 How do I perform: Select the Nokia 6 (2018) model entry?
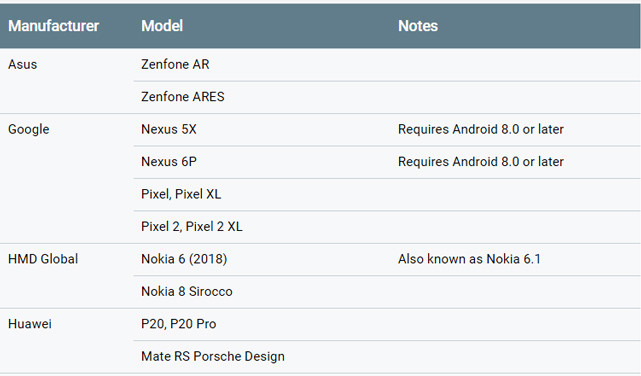pos(184,259)
